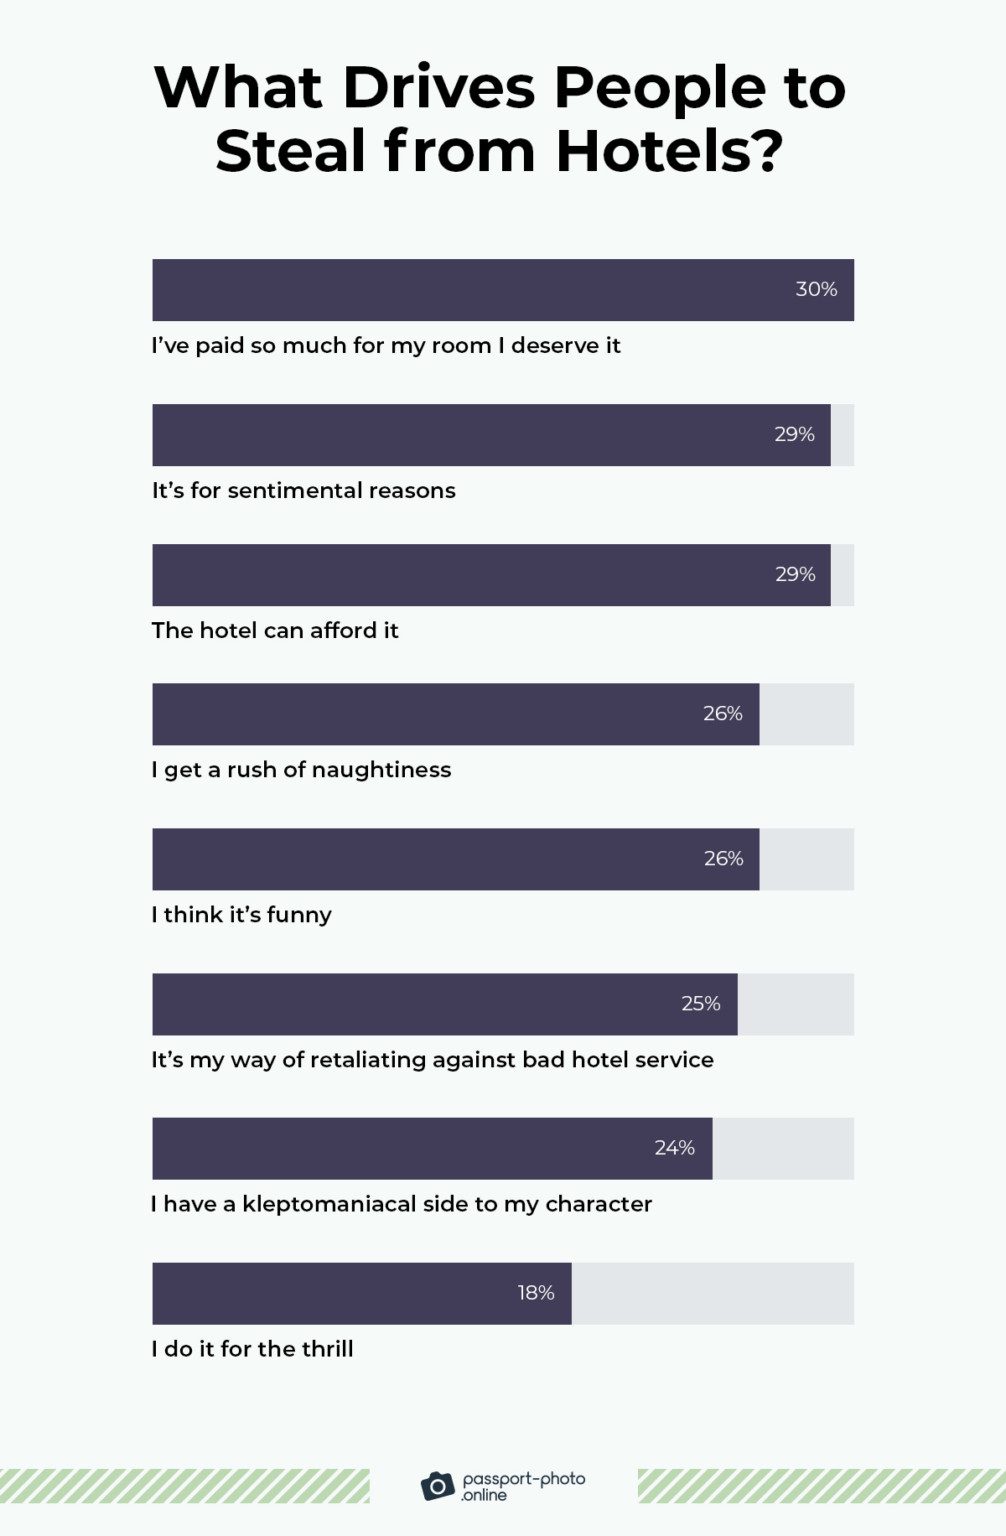Click "I've paid so much for my room" label
Image resolution: width=1006 pixels, height=1536 pixels.
coord(386,346)
